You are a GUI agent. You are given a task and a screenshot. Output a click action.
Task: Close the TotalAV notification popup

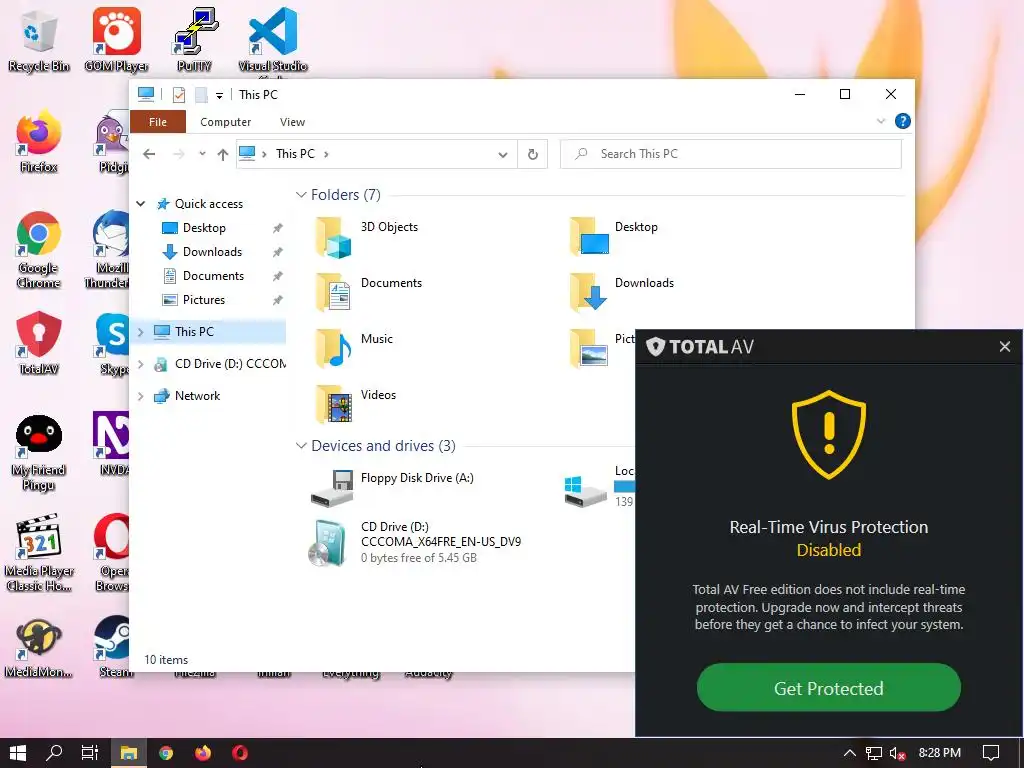point(1005,347)
